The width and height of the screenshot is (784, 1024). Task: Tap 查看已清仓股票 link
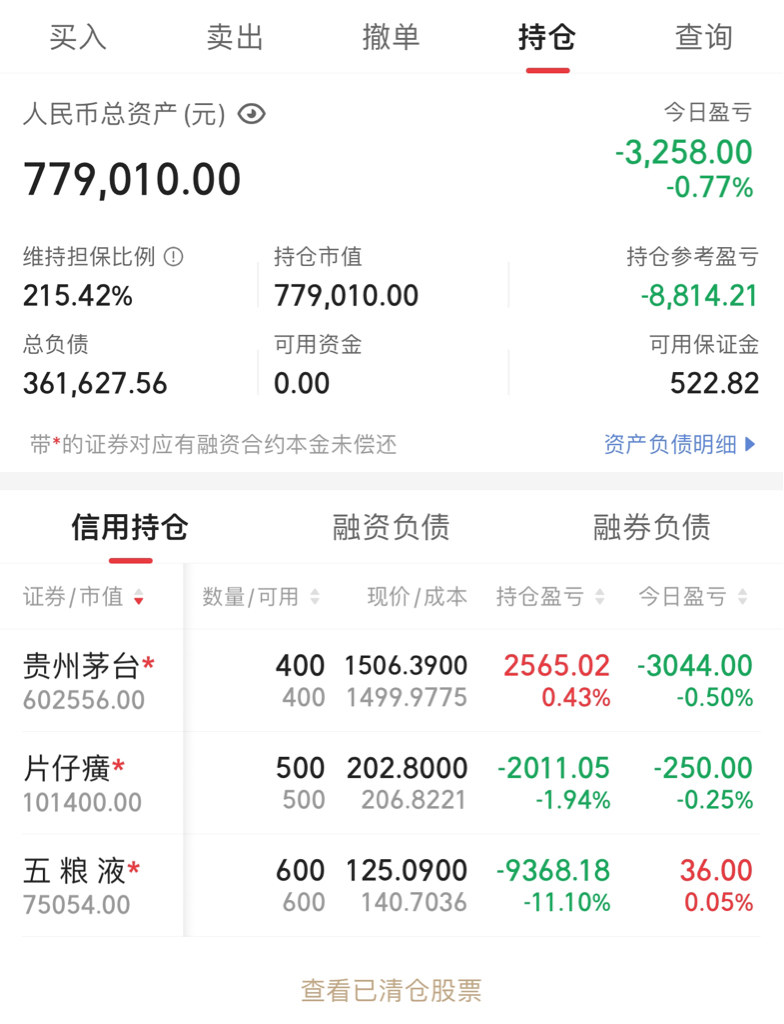pyautogui.click(x=391, y=990)
